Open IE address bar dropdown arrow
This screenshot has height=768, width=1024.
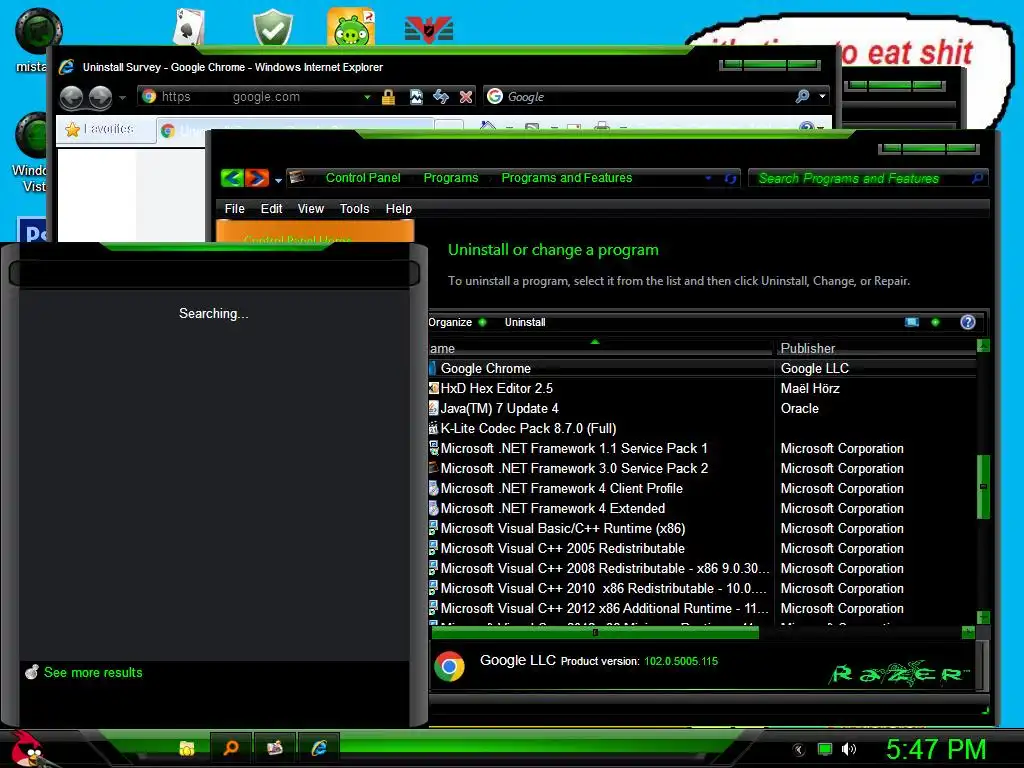[x=368, y=97]
